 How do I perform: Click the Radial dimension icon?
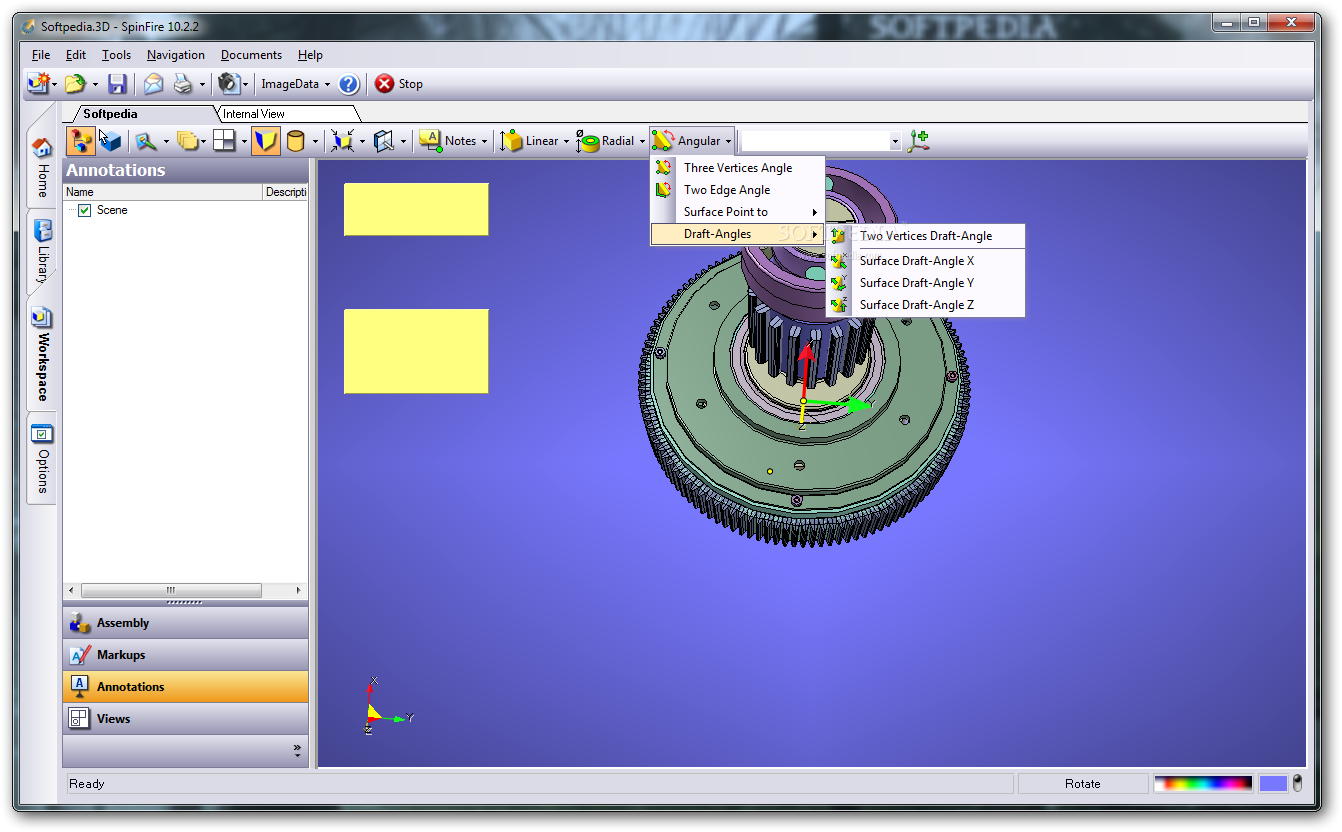pyautogui.click(x=587, y=141)
